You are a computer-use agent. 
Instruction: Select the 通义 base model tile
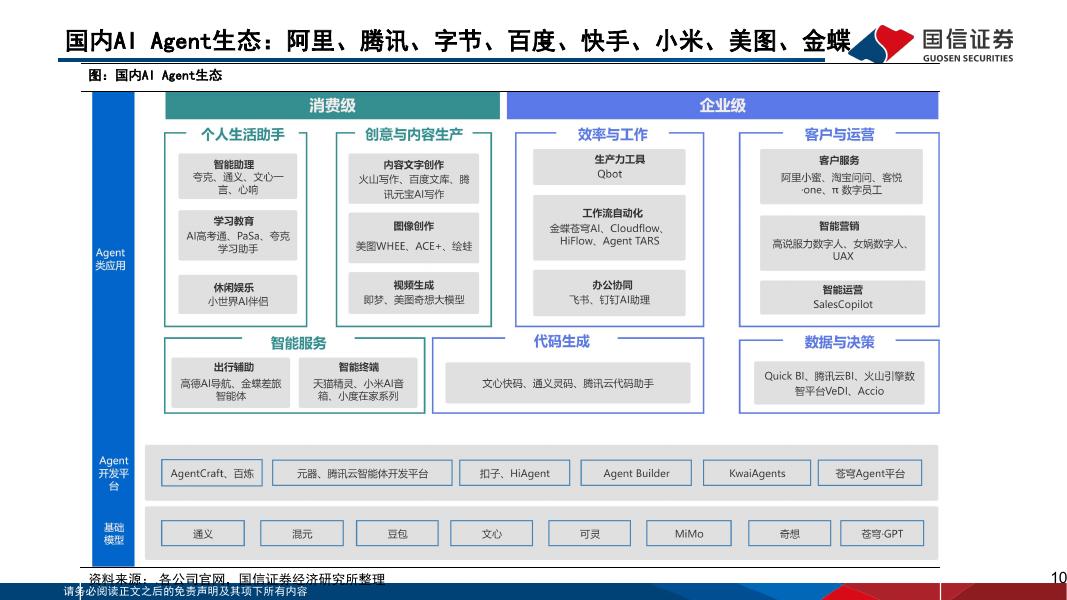pos(204,533)
